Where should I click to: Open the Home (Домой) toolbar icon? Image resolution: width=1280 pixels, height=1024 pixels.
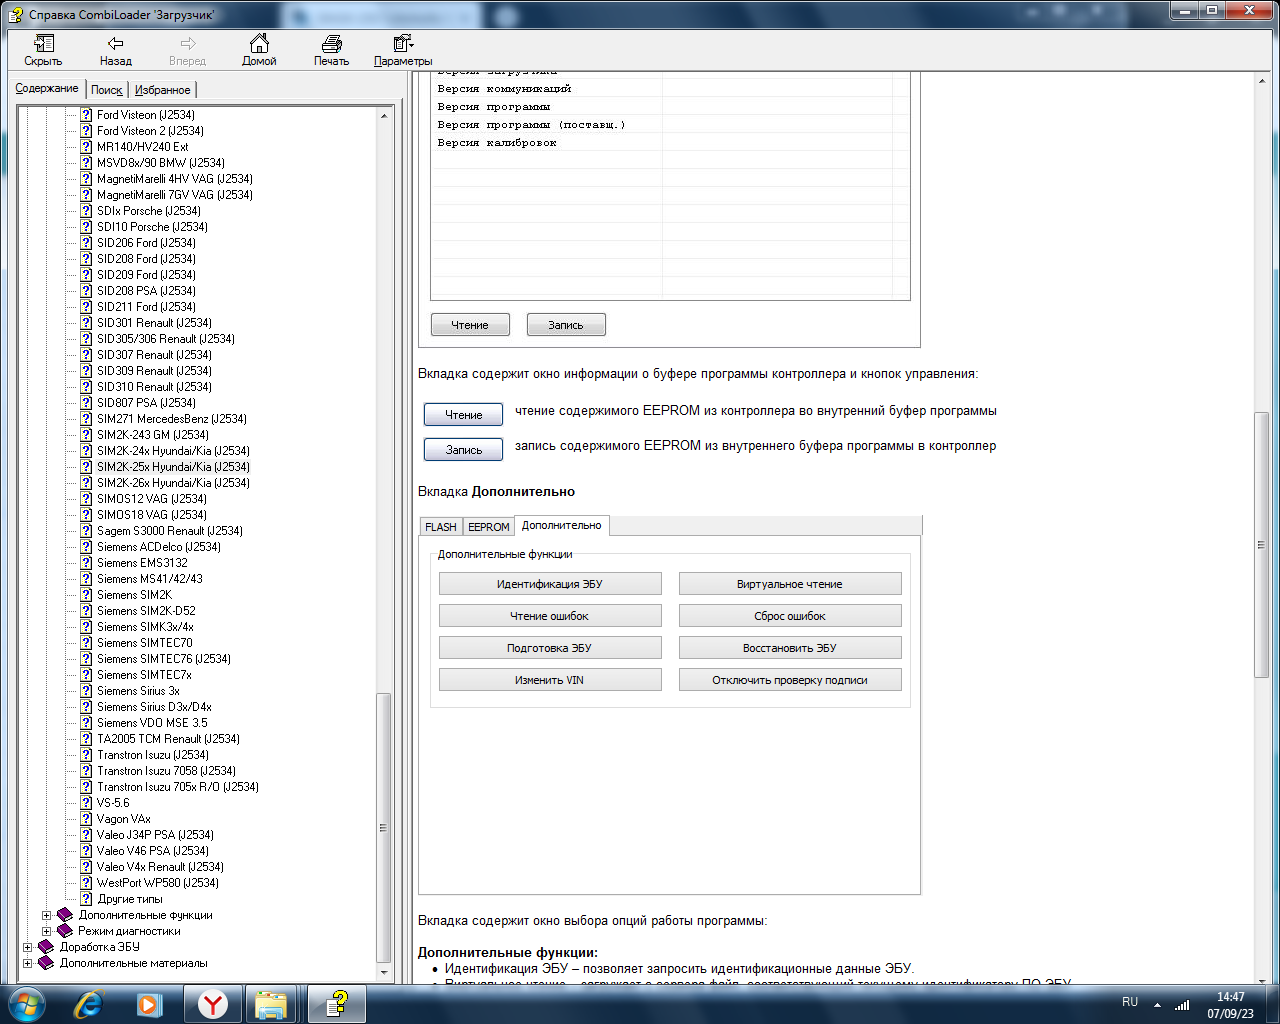coord(259,44)
